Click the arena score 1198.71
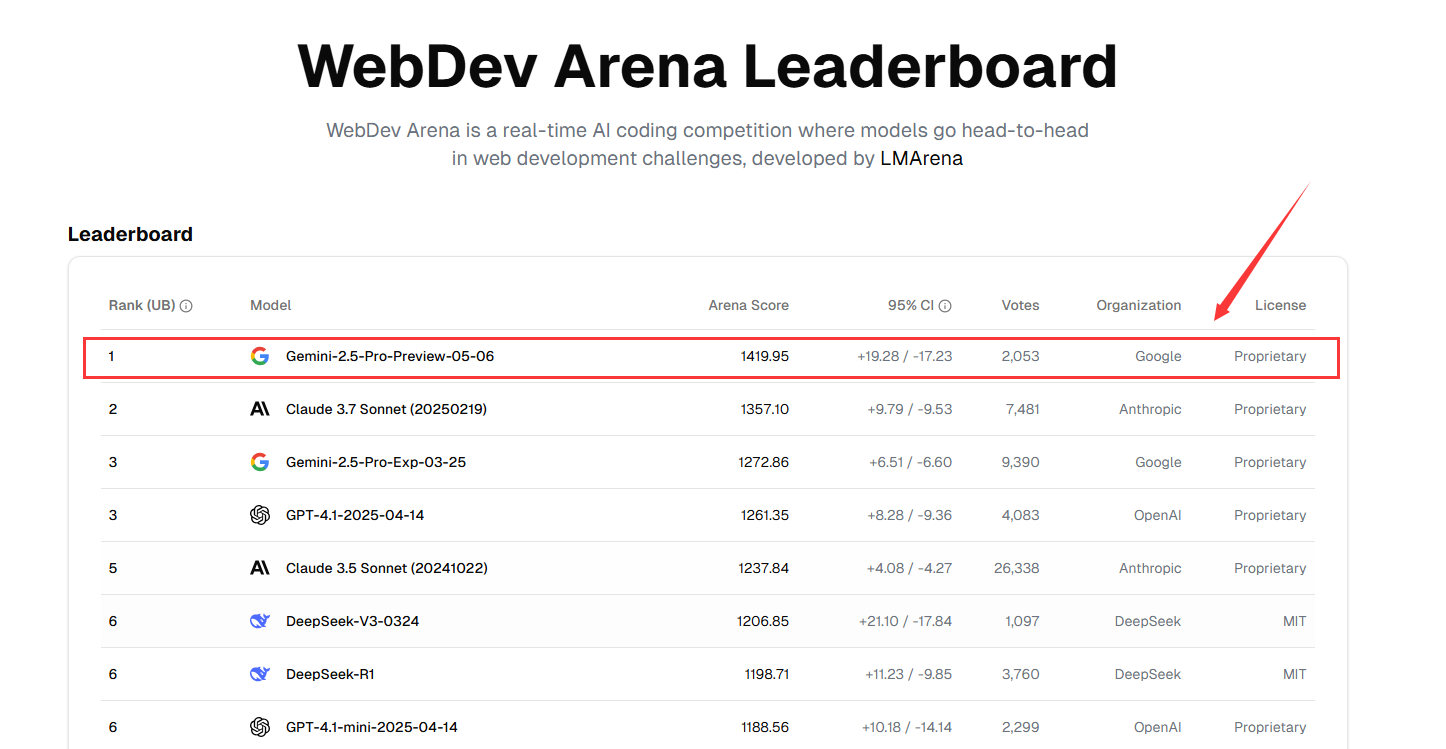 click(x=767, y=674)
